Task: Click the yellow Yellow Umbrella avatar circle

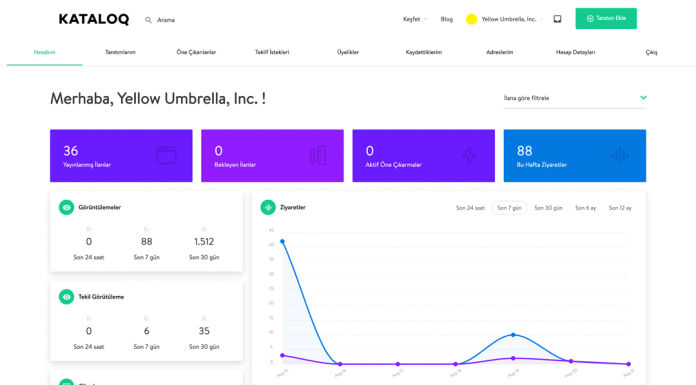Action: pyautogui.click(x=471, y=19)
